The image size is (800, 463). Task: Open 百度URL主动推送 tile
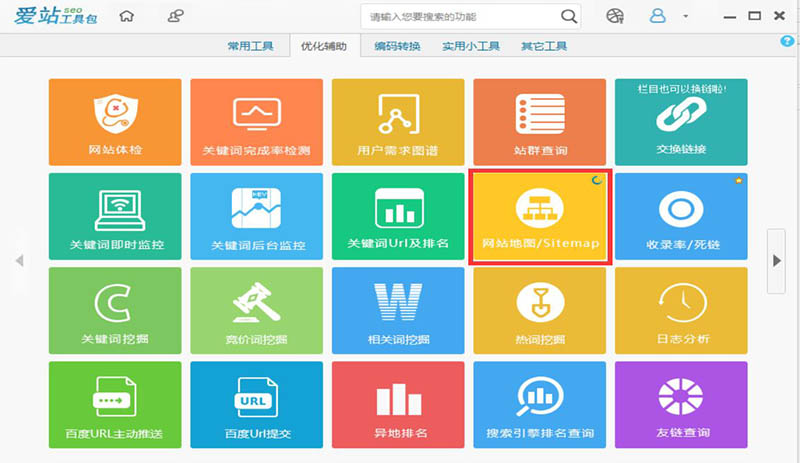[x=115, y=405]
